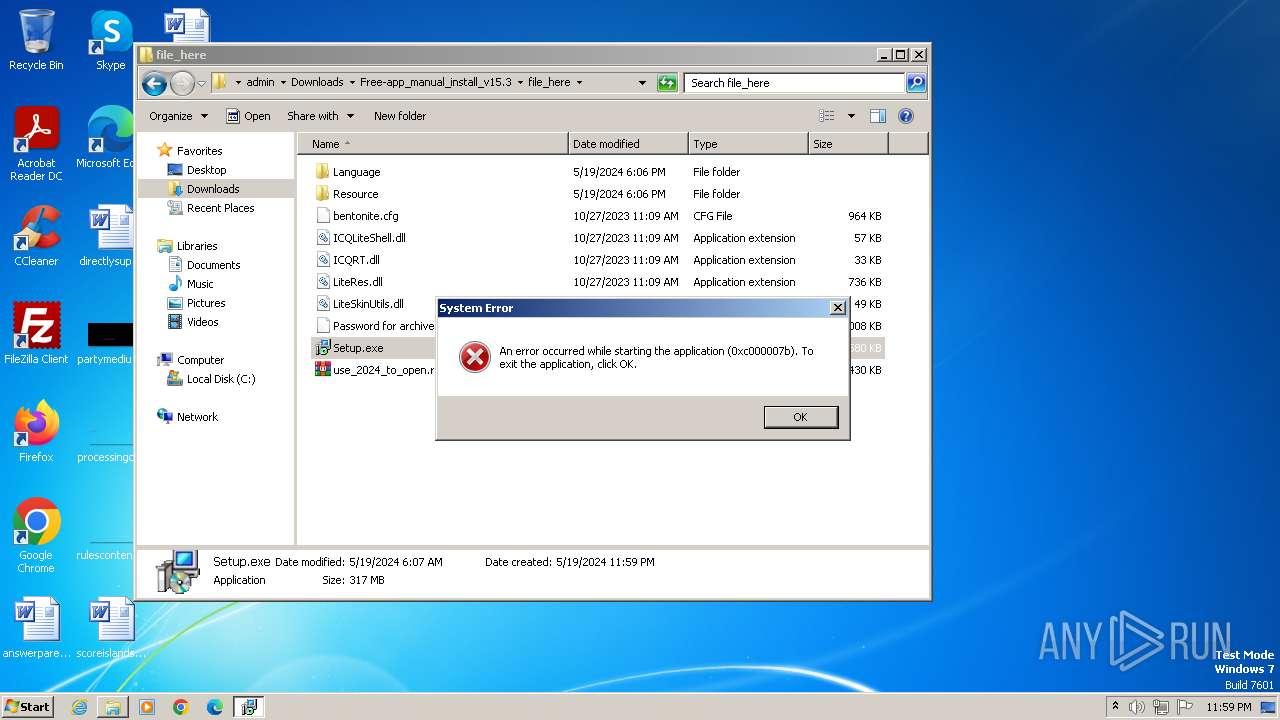1280x720 pixels.
Task: Refresh the file_here folder view
Action: (667, 83)
